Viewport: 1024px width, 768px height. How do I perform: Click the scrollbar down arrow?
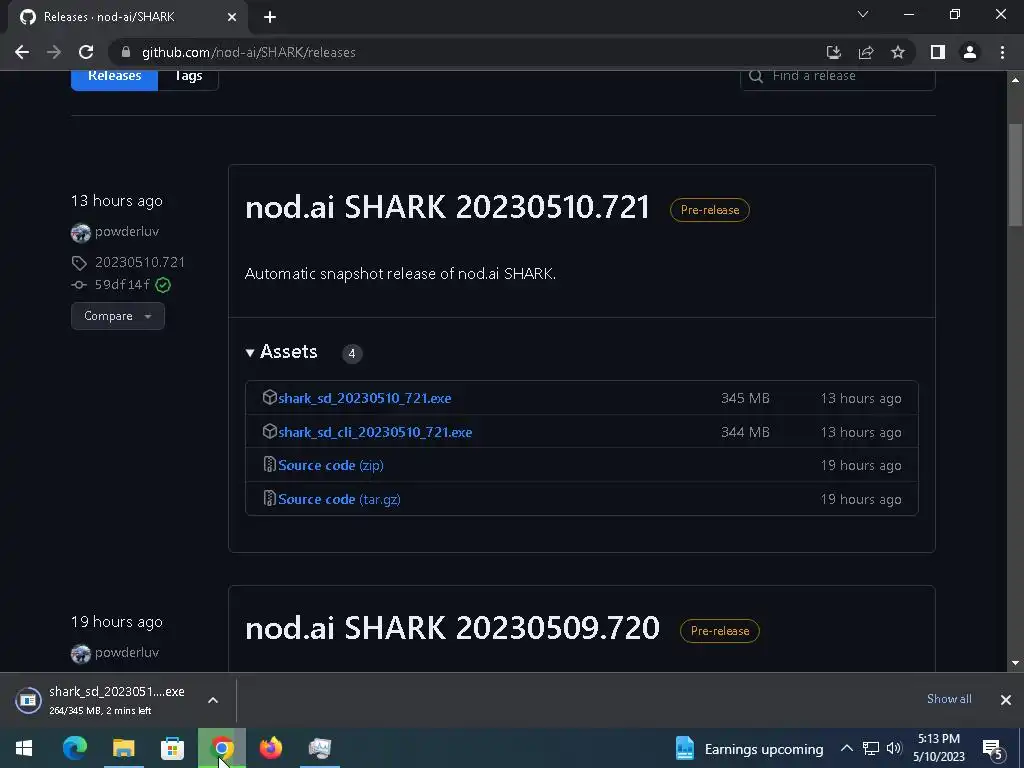click(1015, 664)
